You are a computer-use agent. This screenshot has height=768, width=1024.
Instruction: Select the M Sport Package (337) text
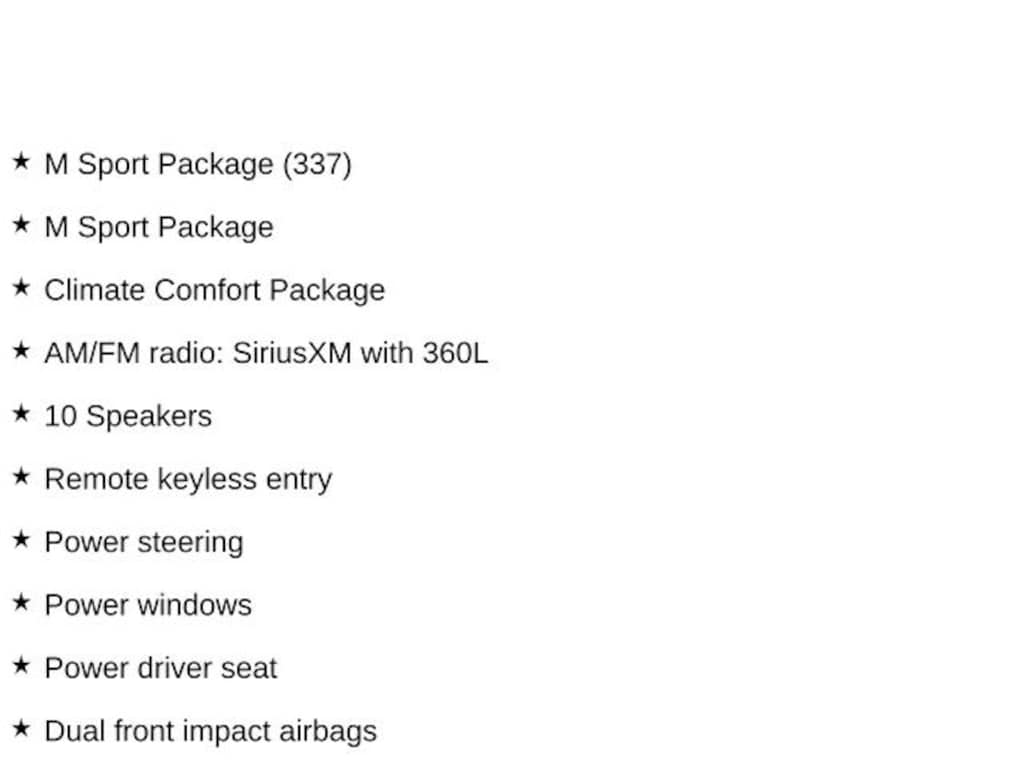(198, 164)
